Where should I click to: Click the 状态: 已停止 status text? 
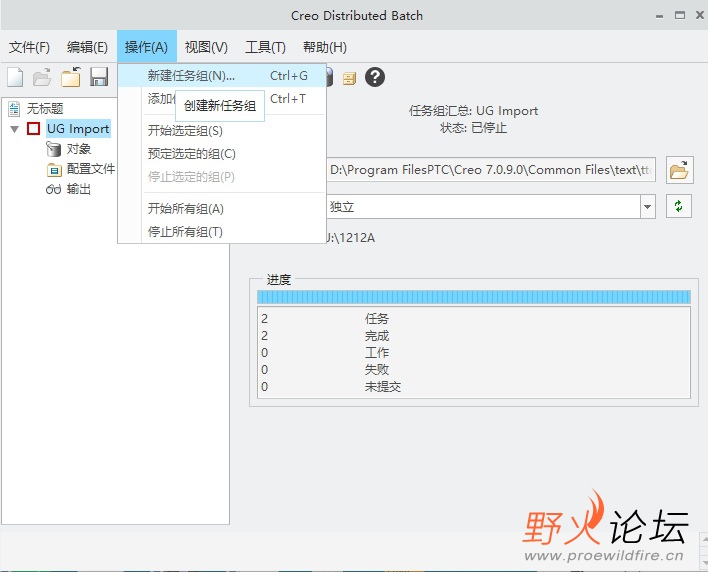coord(473,128)
